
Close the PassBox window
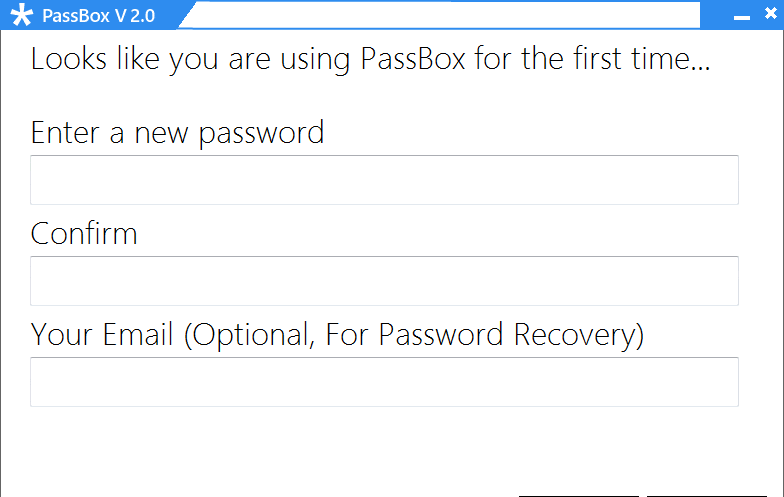tap(770, 14)
